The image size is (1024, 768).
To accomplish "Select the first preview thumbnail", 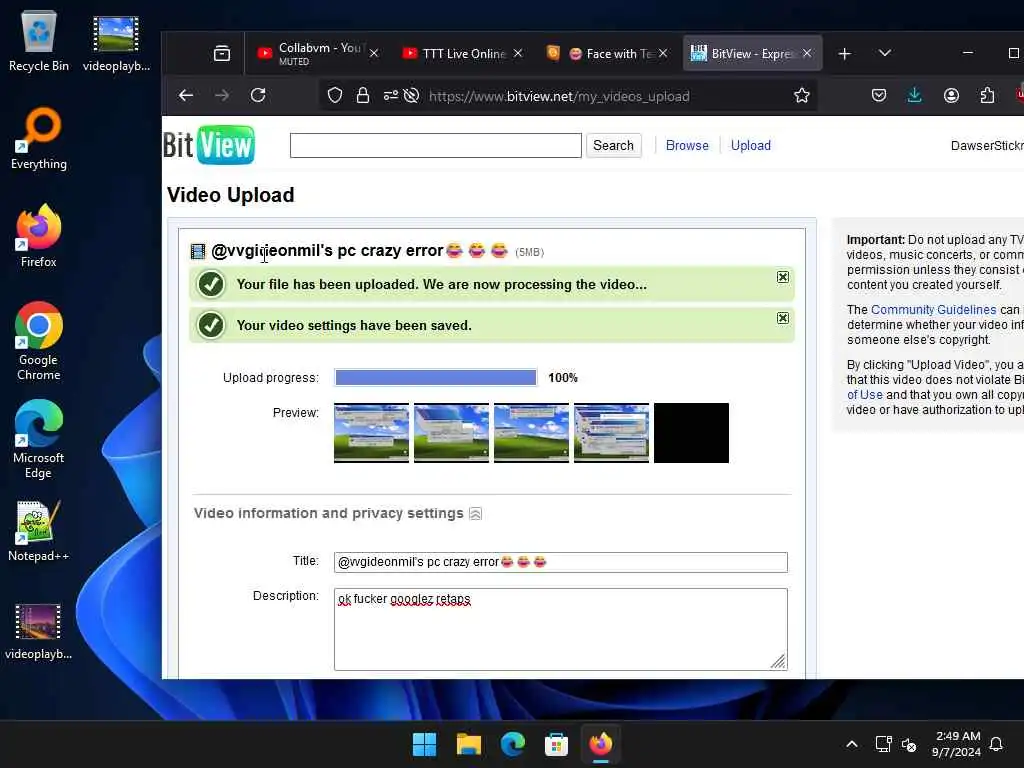I will point(371,433).
